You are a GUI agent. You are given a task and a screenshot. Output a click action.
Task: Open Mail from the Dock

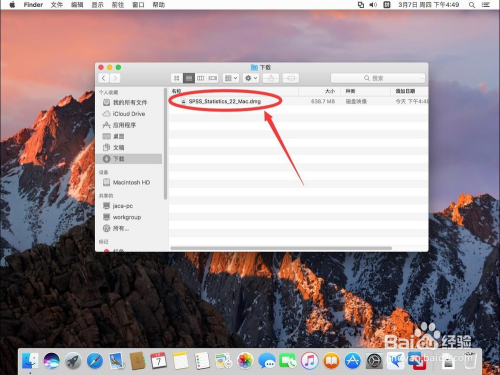click(116, 361)
